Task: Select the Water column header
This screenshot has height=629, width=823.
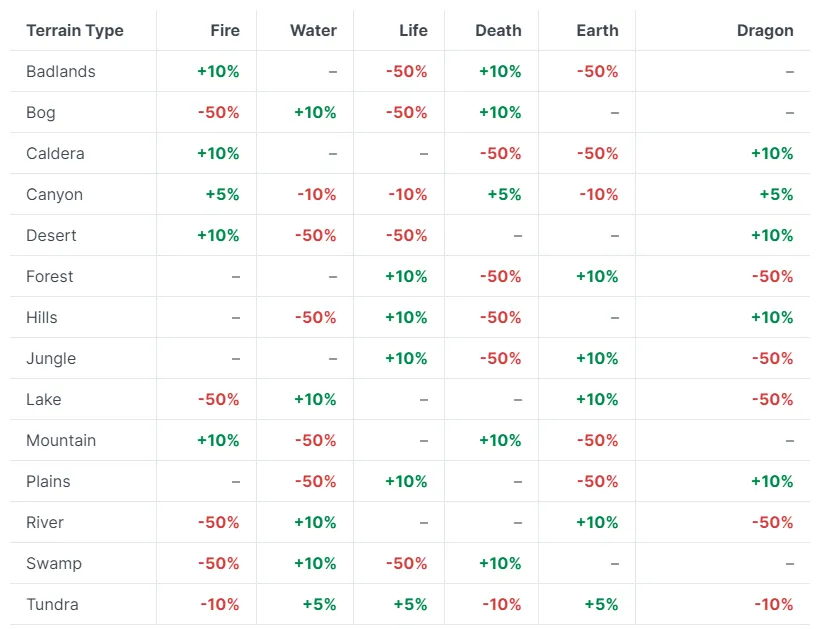Action: click(x=313, y=30)
